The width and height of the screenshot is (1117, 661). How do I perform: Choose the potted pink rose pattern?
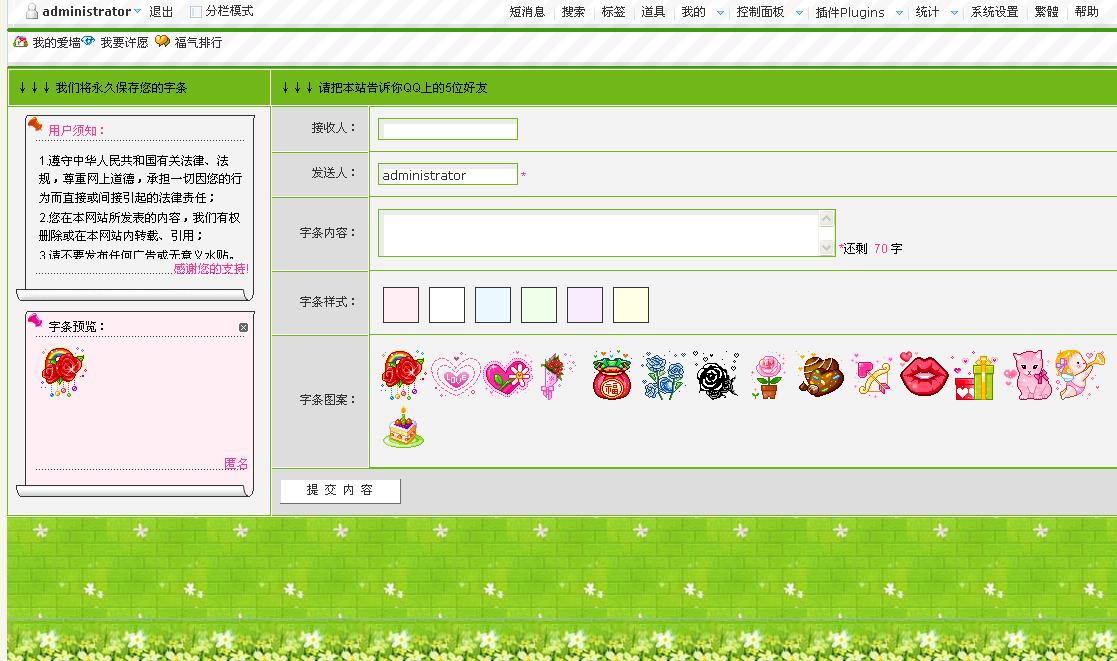pyautogui.click(x=767, y=376)
